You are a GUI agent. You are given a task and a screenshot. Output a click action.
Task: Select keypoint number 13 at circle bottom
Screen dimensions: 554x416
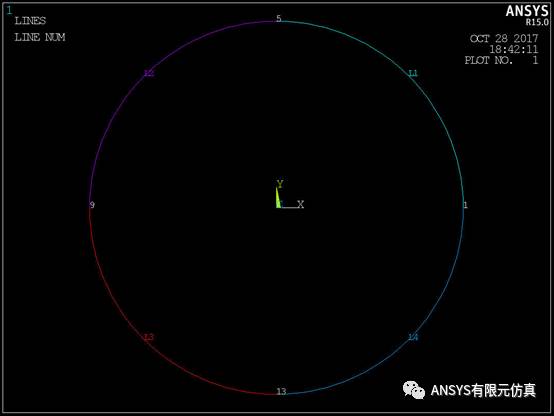point(281,391)
